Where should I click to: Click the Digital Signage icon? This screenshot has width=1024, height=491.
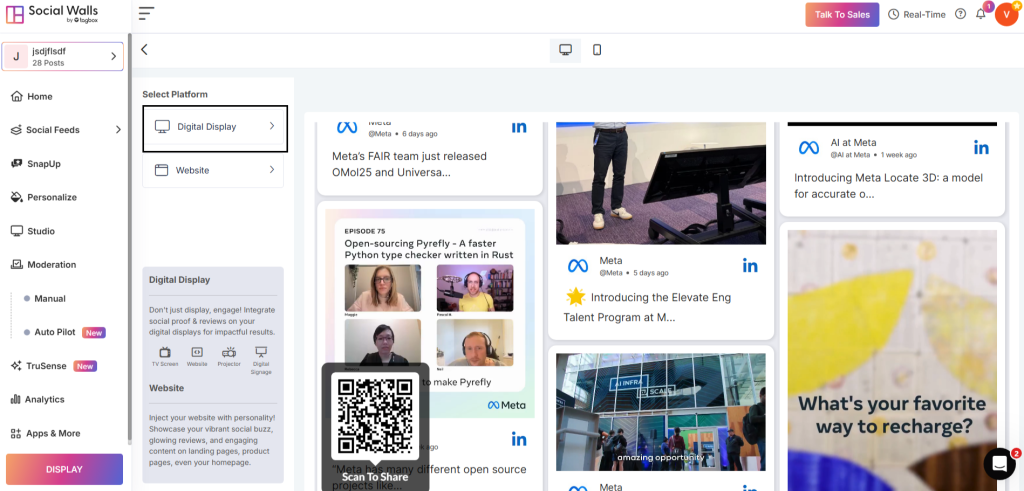[261, 351]
